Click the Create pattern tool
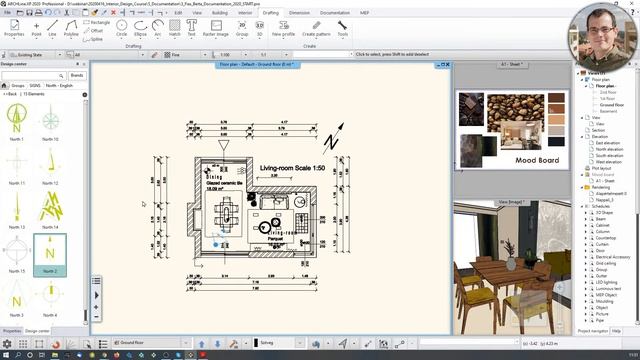Viewport: 640px width, 360px height. click(316, 28)
